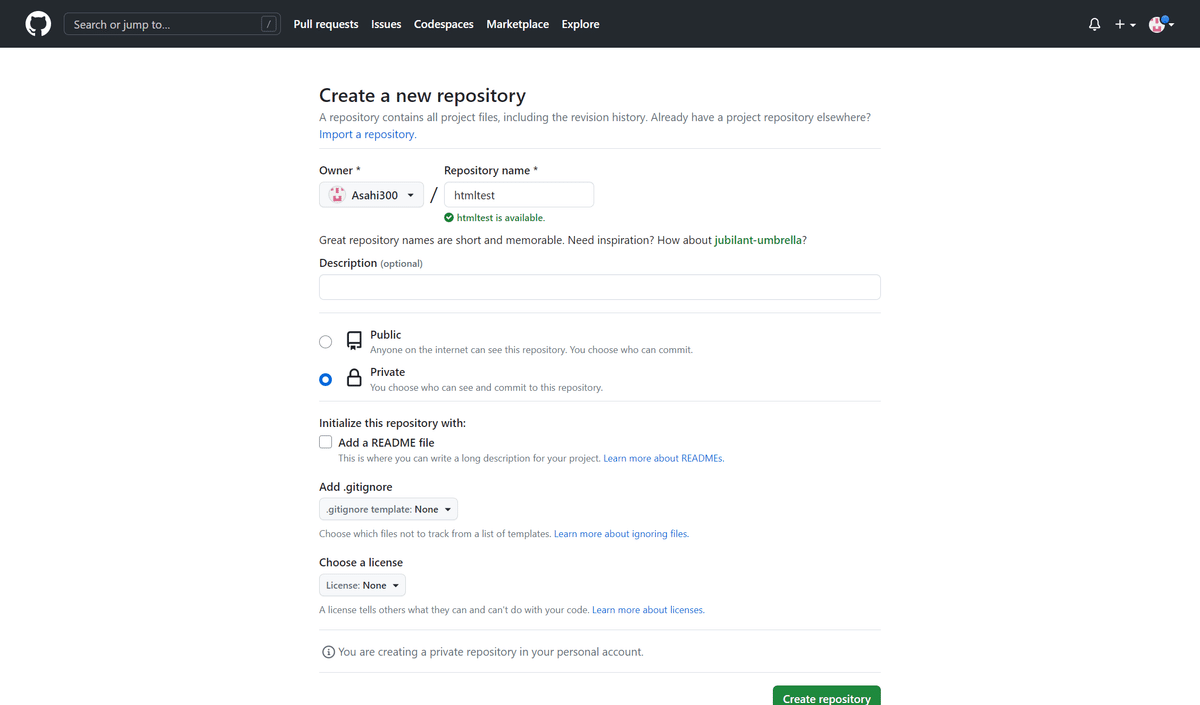Select the Private repository radio button
This screenshot has height=705, width=1200.
325,379
